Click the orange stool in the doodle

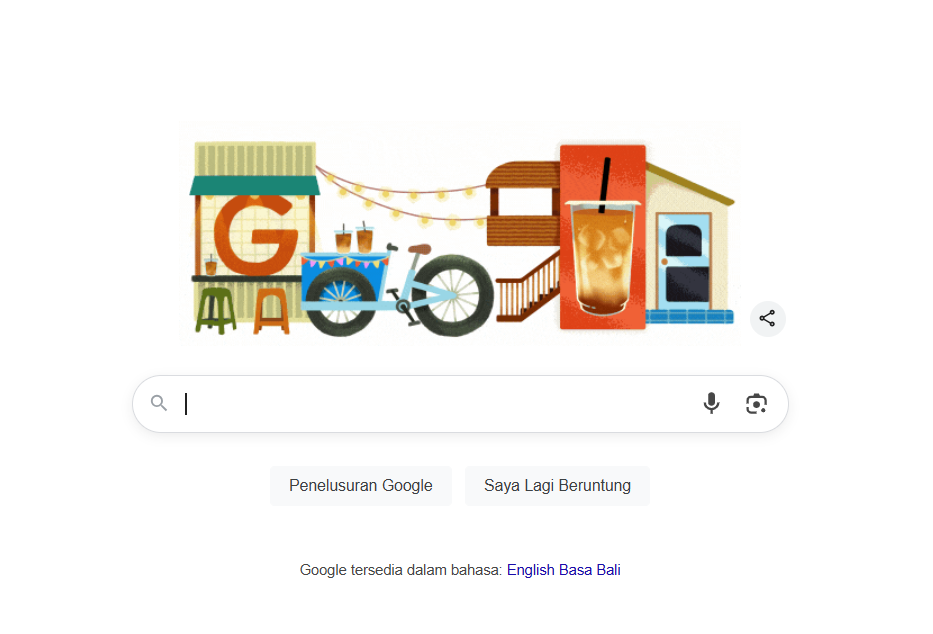tap(271, 311)
